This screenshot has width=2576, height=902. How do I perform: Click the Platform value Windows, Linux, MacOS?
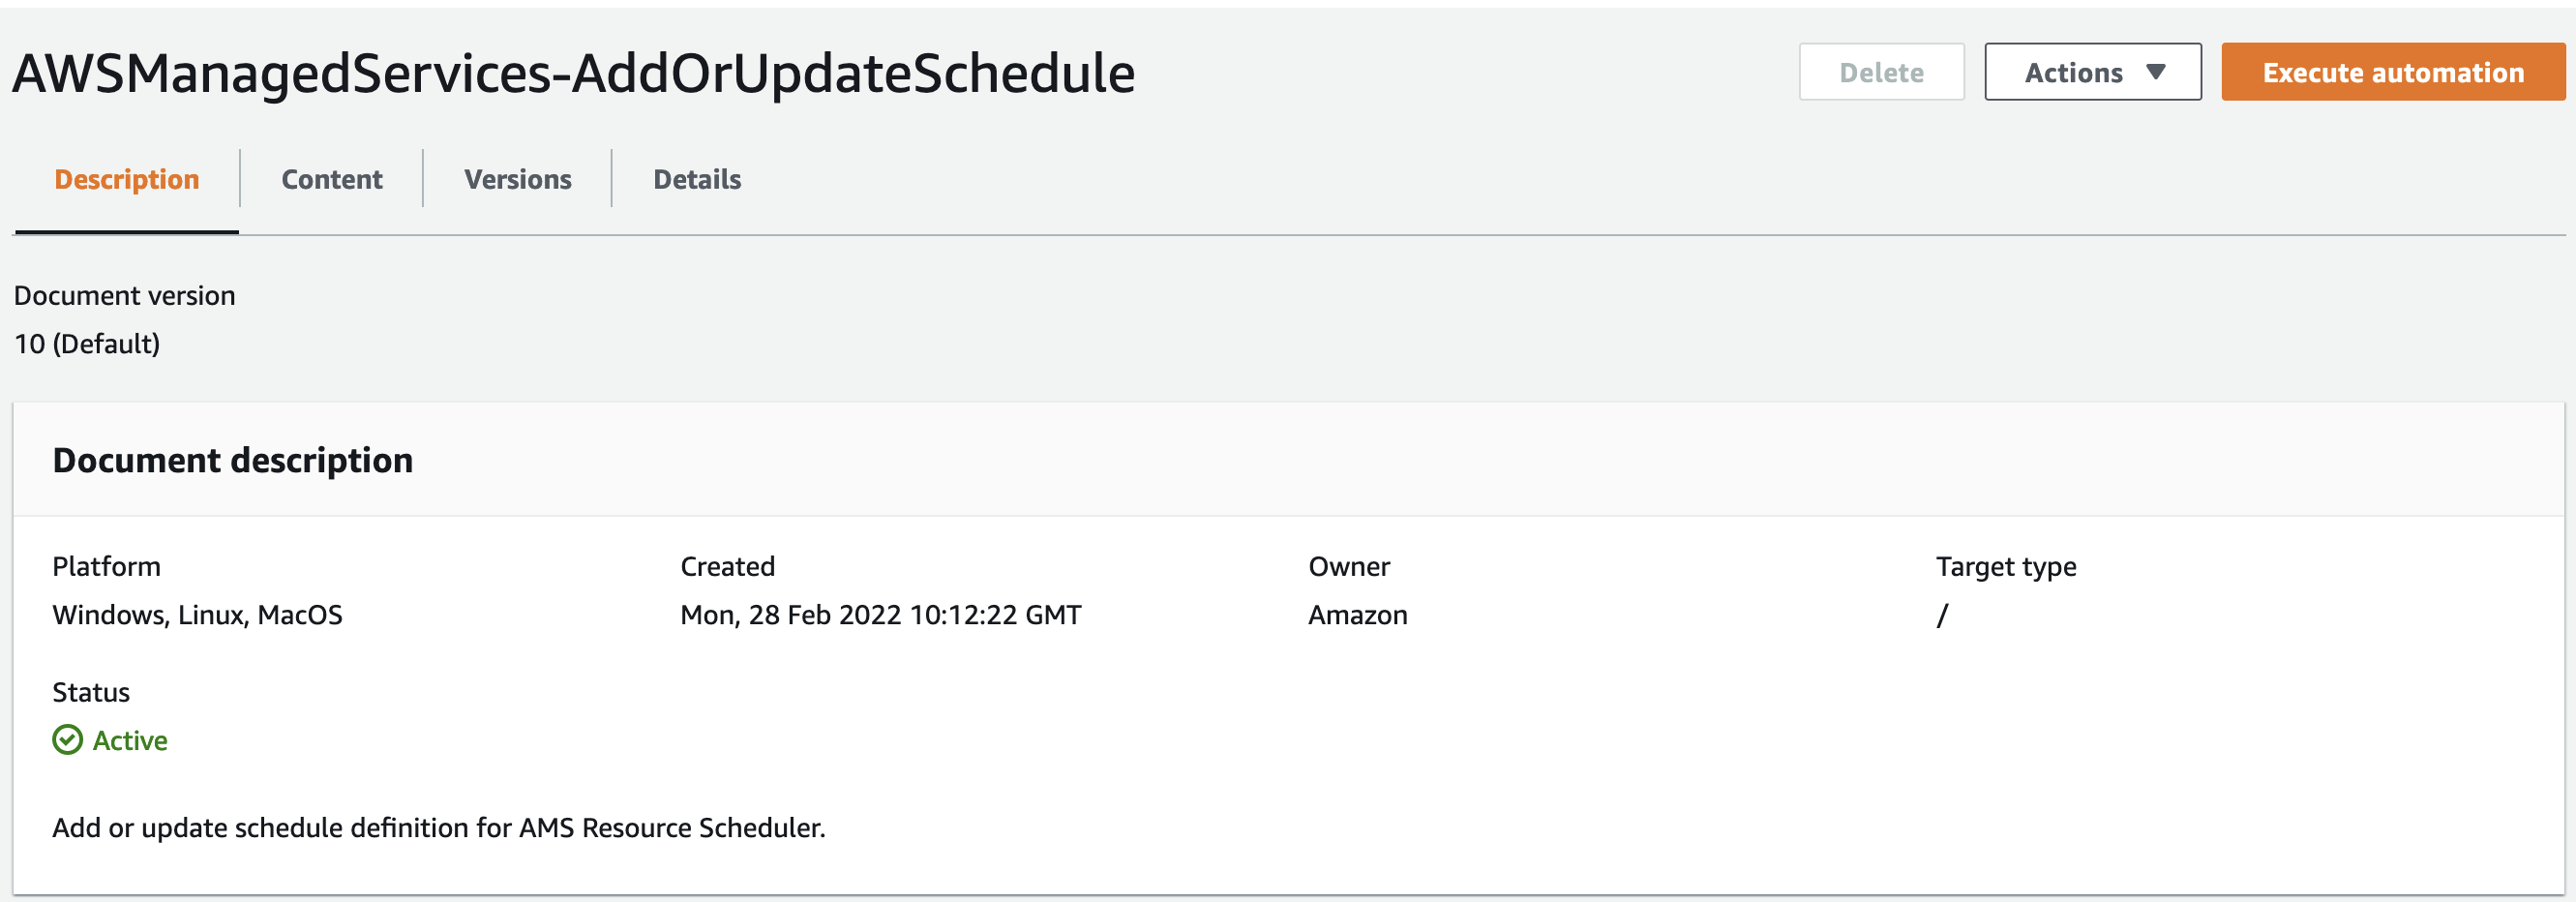point(197,614)
